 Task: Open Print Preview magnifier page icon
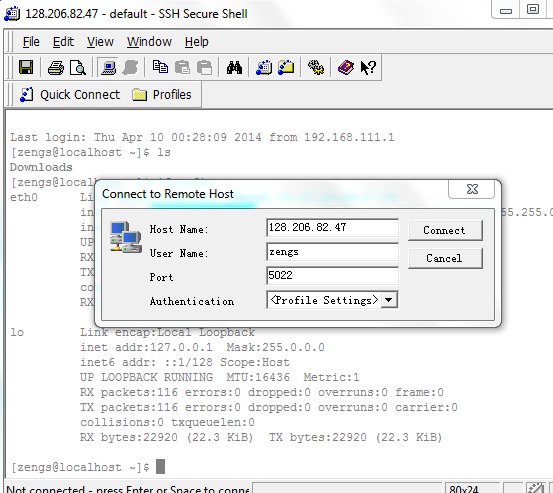click(x=78, y=67)
